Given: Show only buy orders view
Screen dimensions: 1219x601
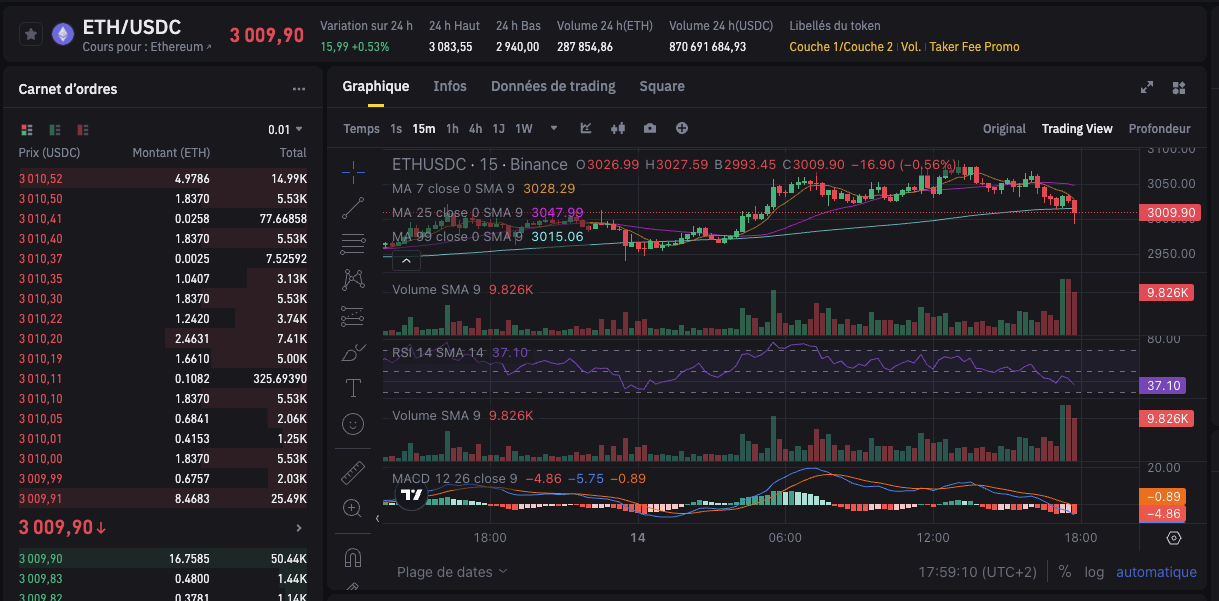Looking at the screenshot, I should click(x=55, y=130).
